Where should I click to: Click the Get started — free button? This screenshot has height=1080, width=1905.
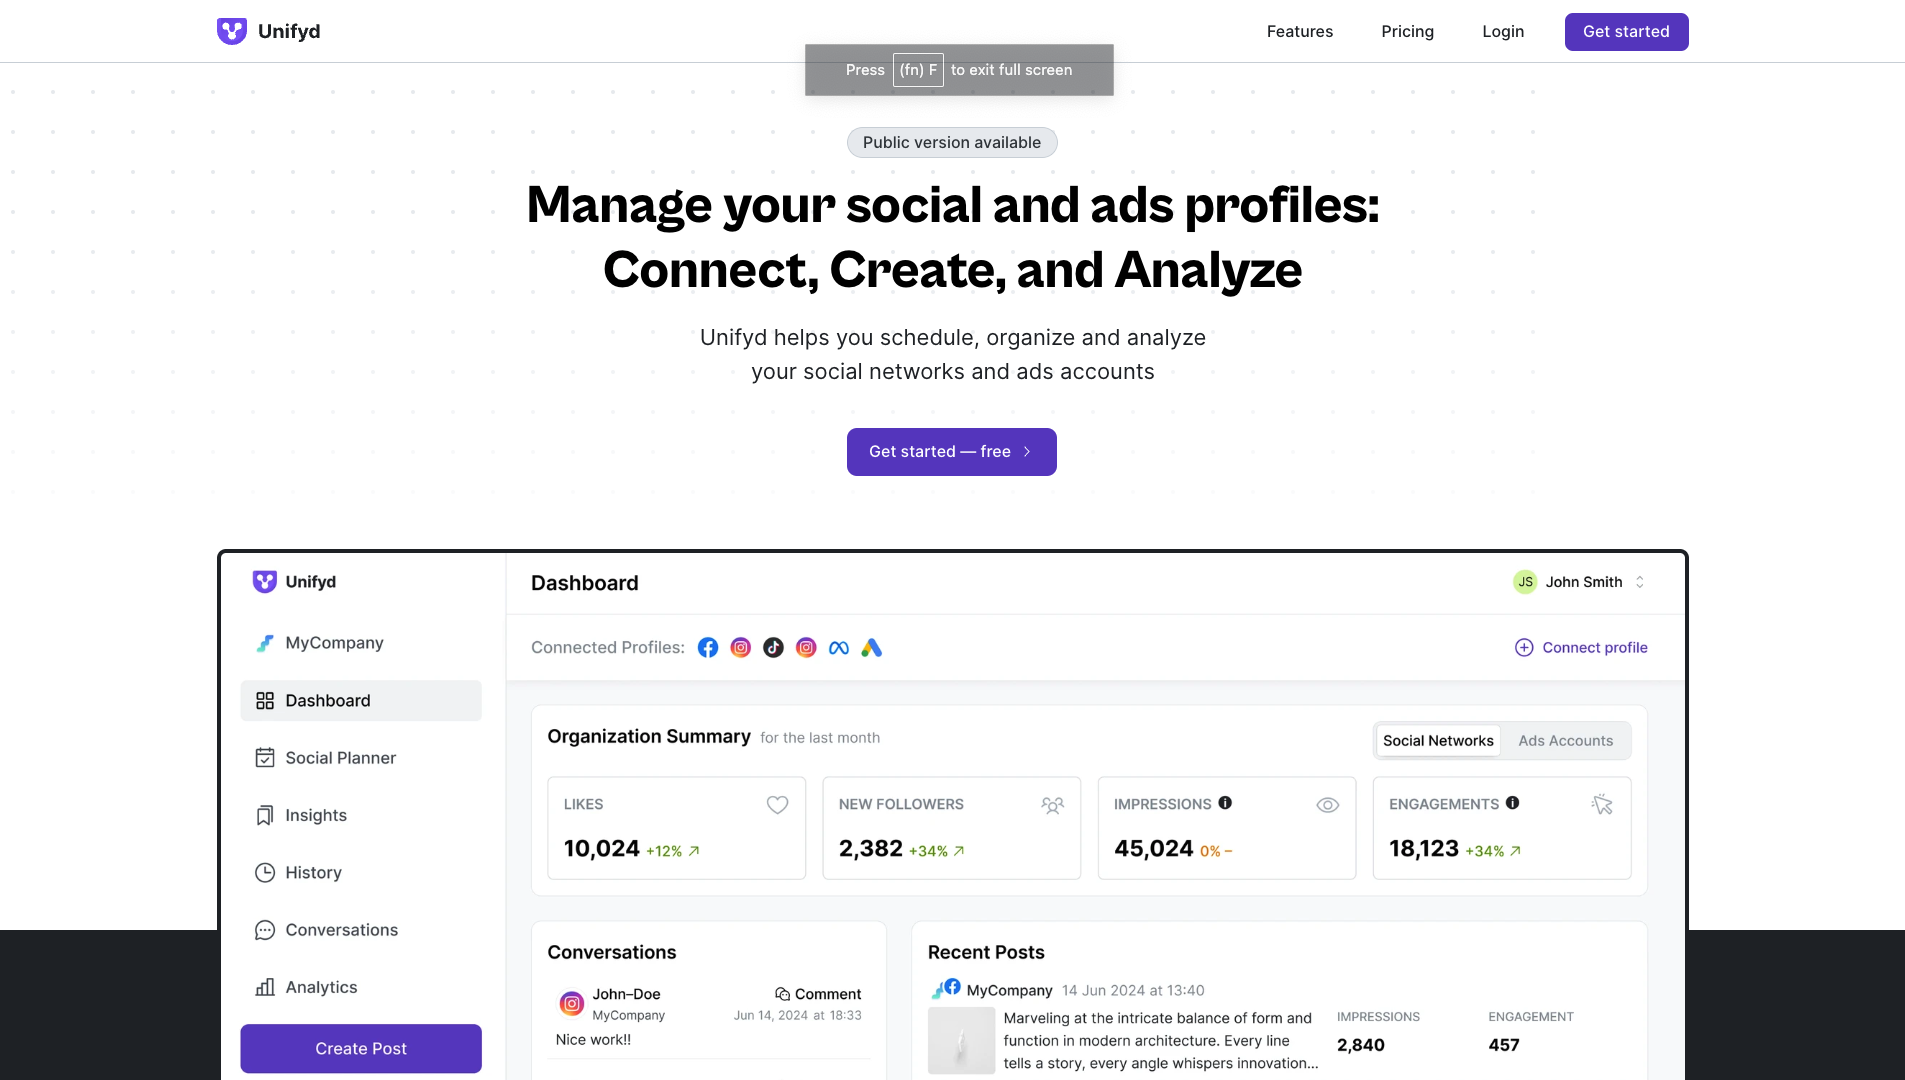pyautogui.click(x=951, y=452)
